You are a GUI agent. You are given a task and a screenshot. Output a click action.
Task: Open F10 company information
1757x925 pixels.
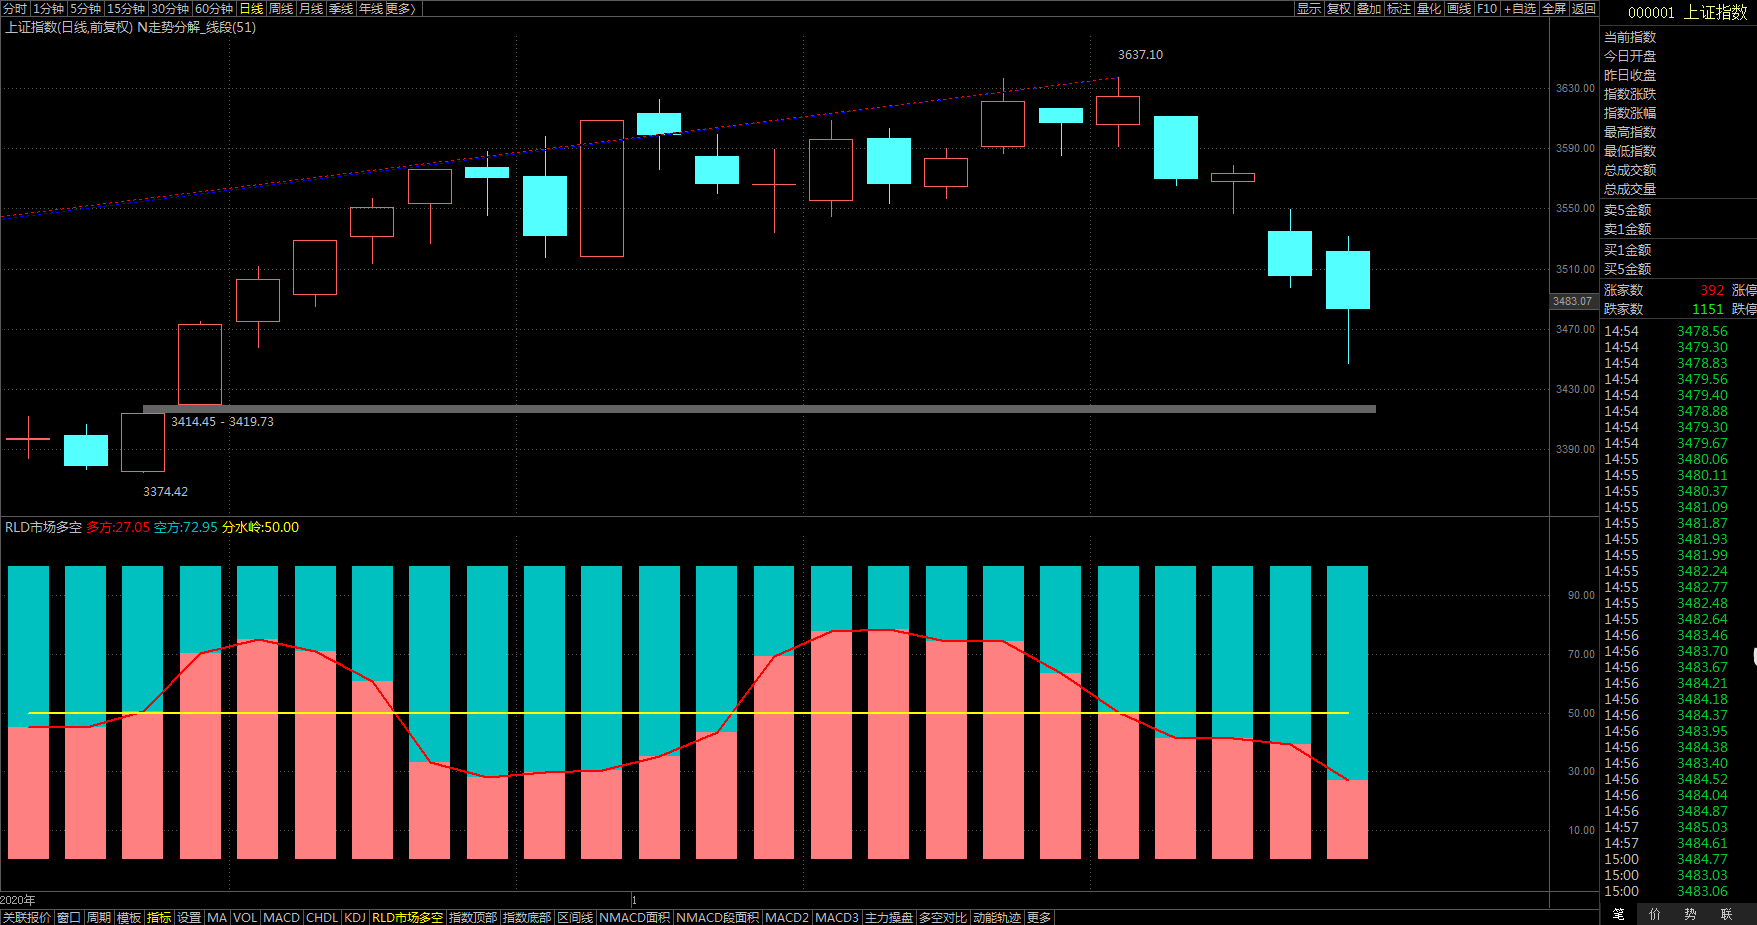point(1487,8)
